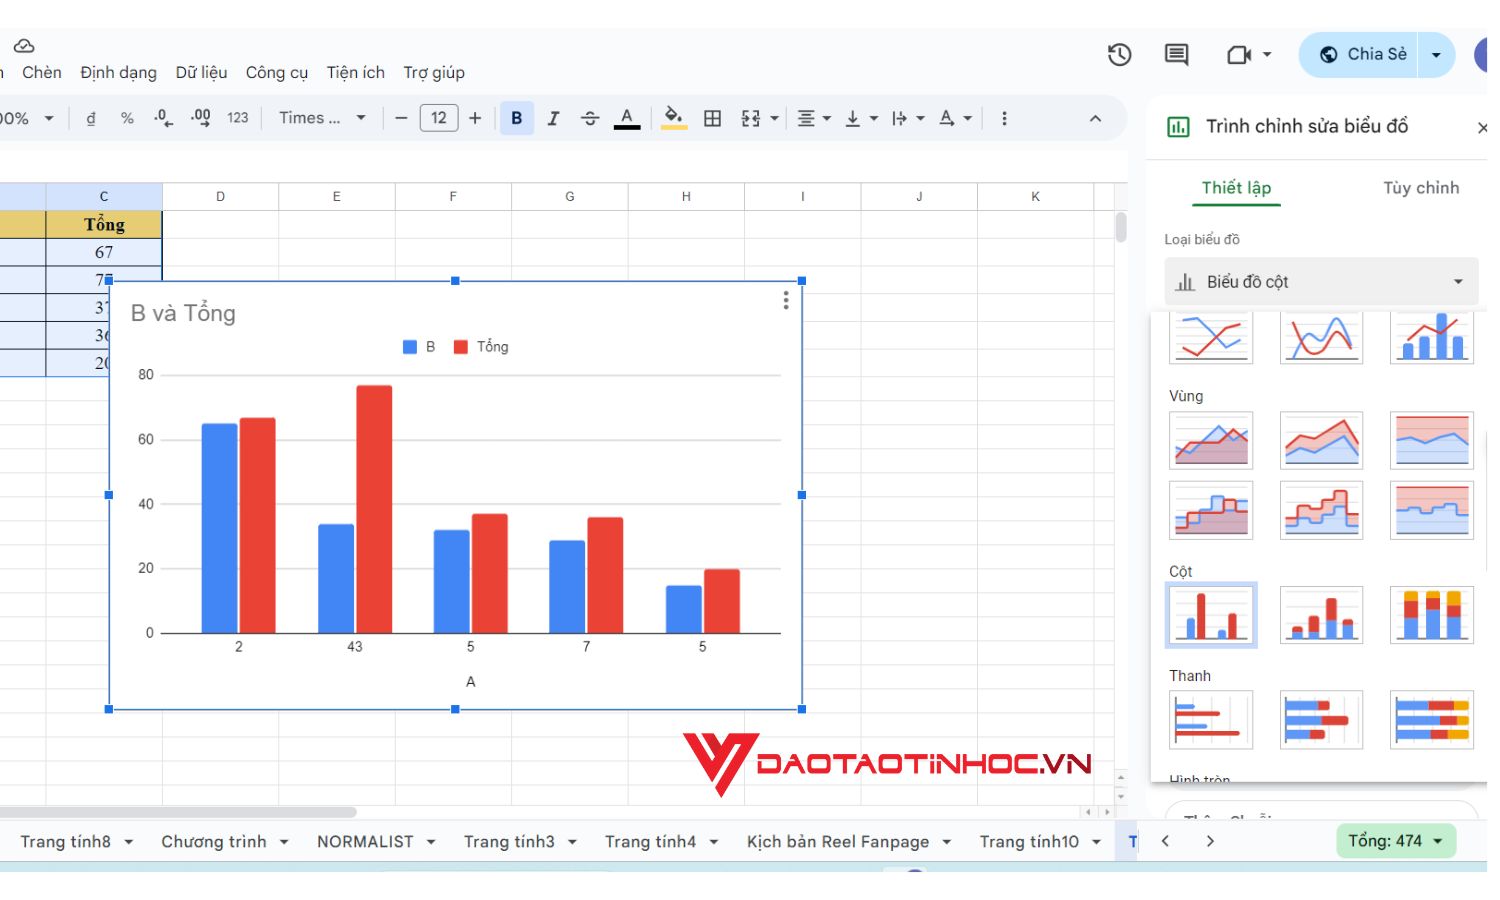Set text color to black

click(626, 118)
